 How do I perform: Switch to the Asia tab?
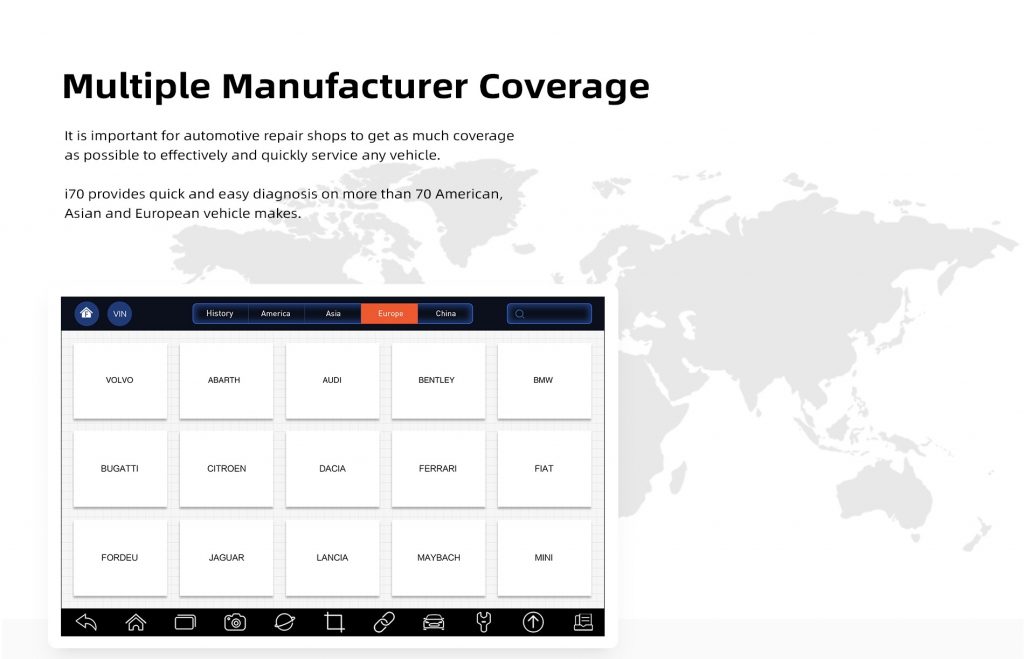tap(333, 313)
